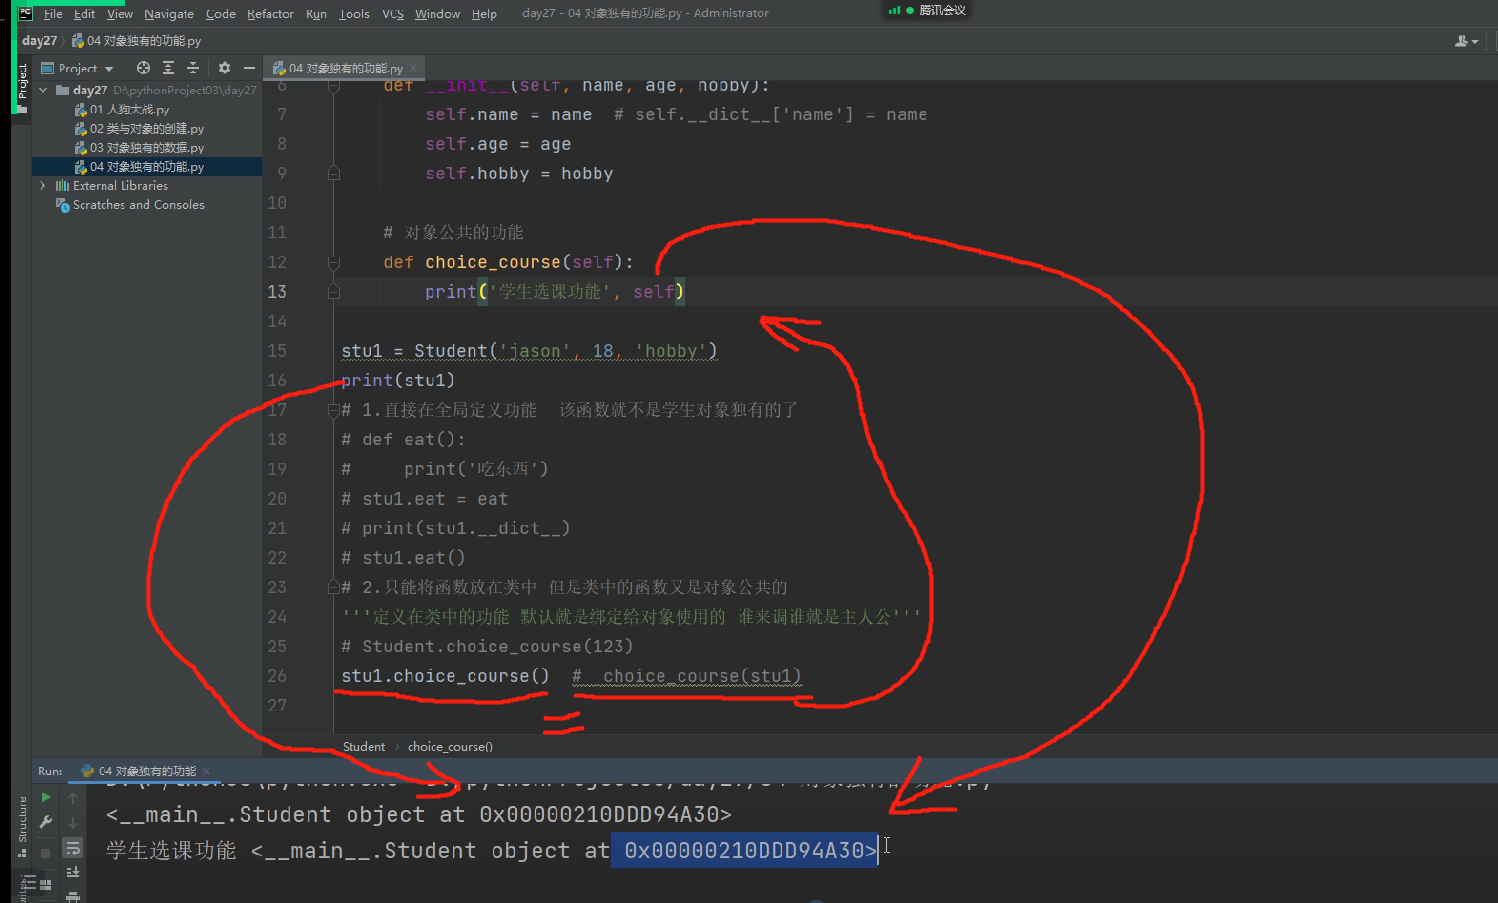Click line number 13 in the gutter

click(x=277, y=292)
